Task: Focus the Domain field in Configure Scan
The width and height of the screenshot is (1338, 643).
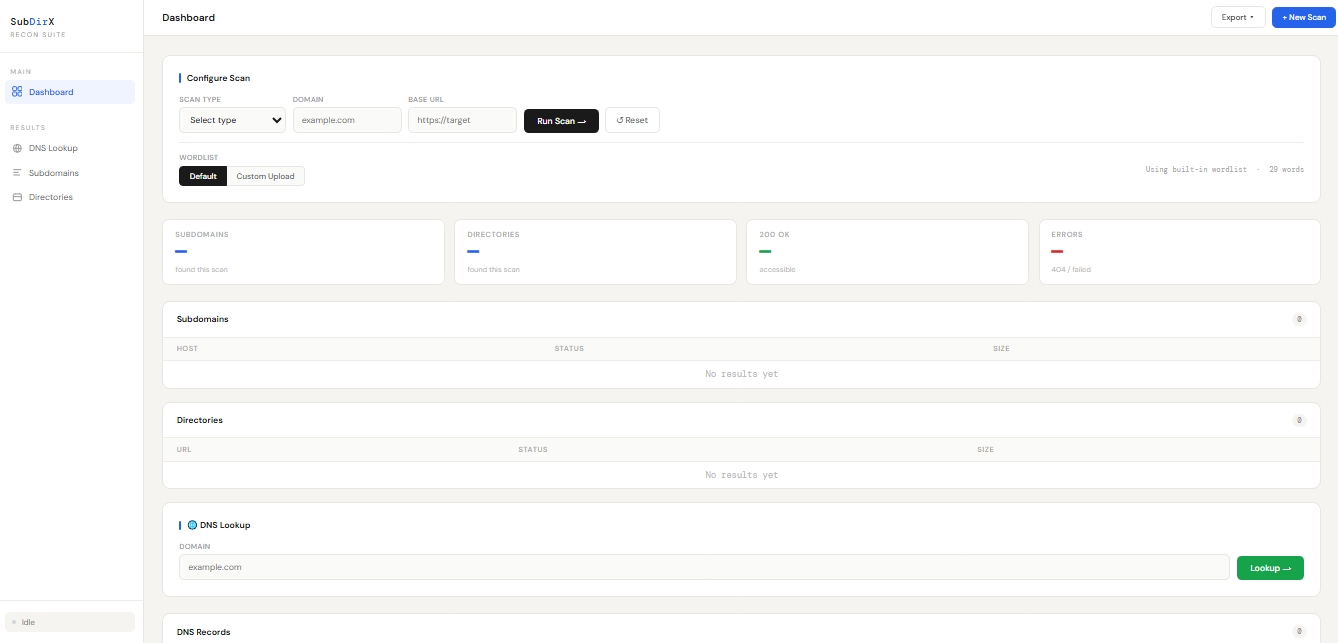Action: [347, 120]
